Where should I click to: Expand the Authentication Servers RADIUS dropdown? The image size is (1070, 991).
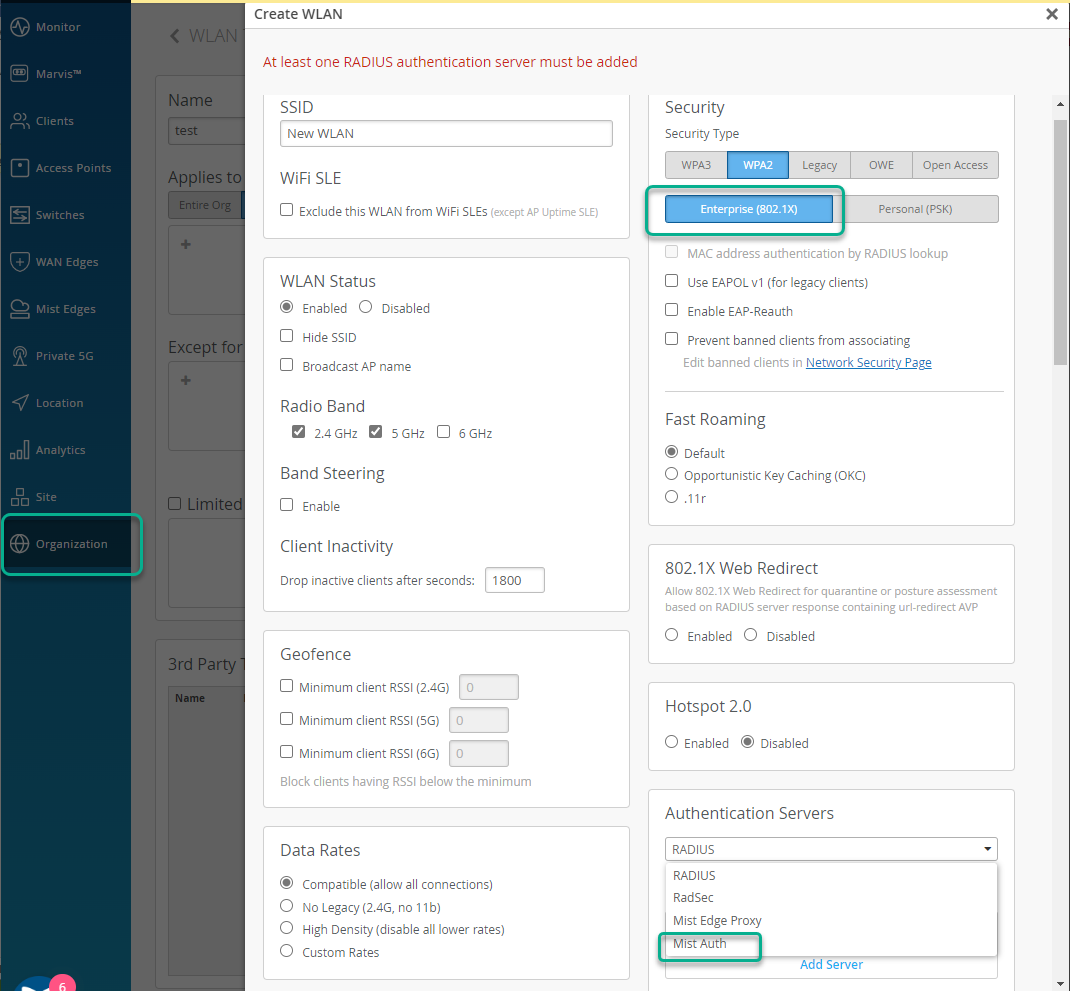pyautogui.click(x=831, y=849)
